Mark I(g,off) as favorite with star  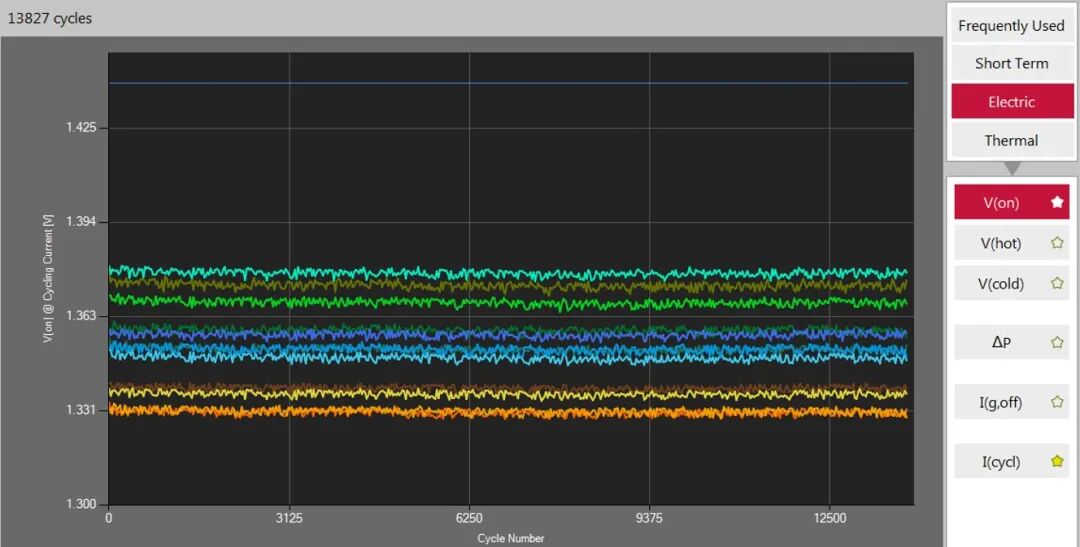pyautogui.click(x=1057, y=402)
